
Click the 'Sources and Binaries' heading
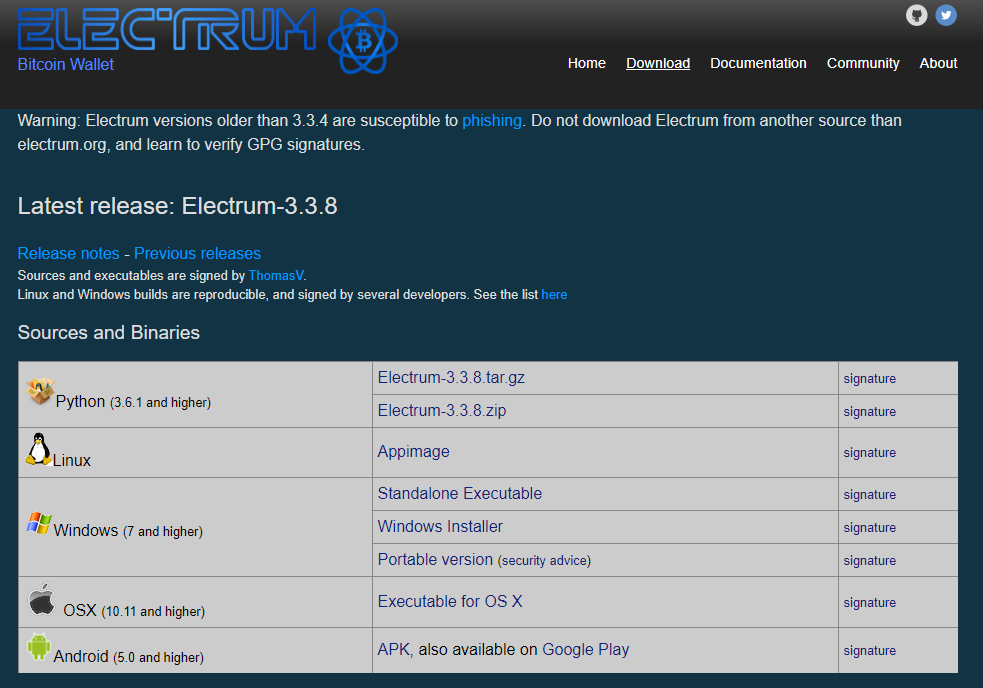(108, 332)
